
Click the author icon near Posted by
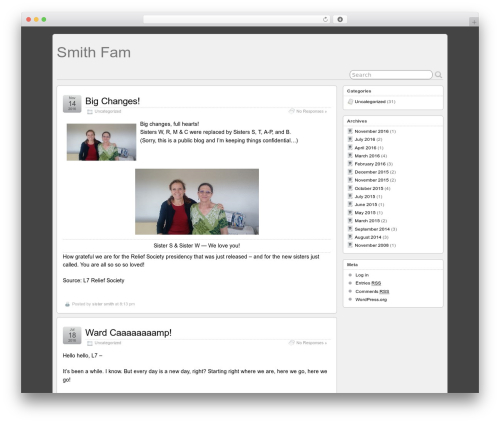(x=67, y=304)
